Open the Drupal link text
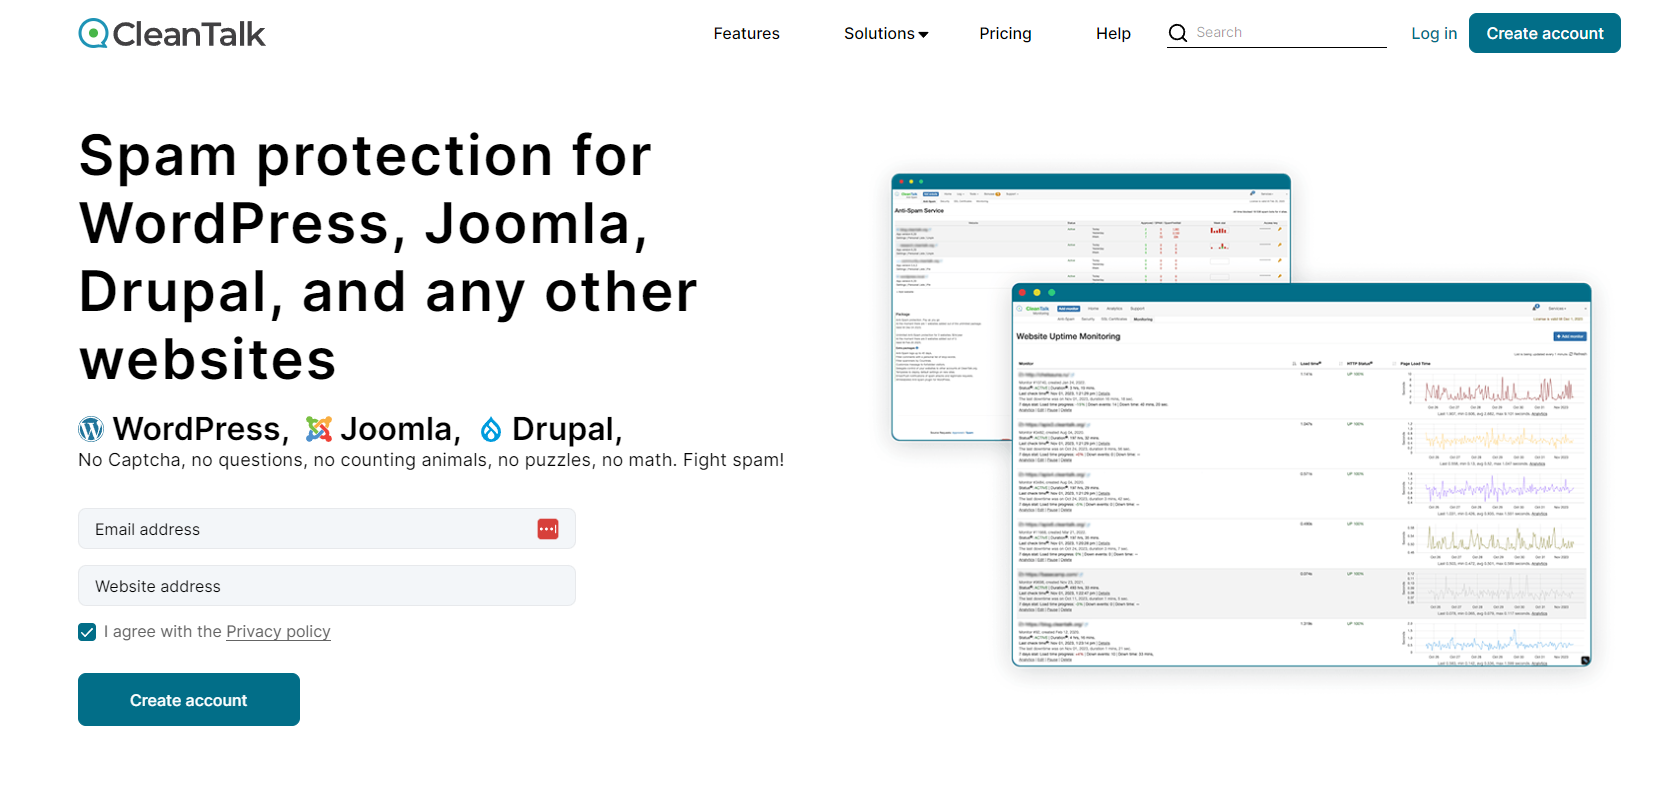Image resolution: width=1668 pixels, height=789 pixels. pos(567,429)
